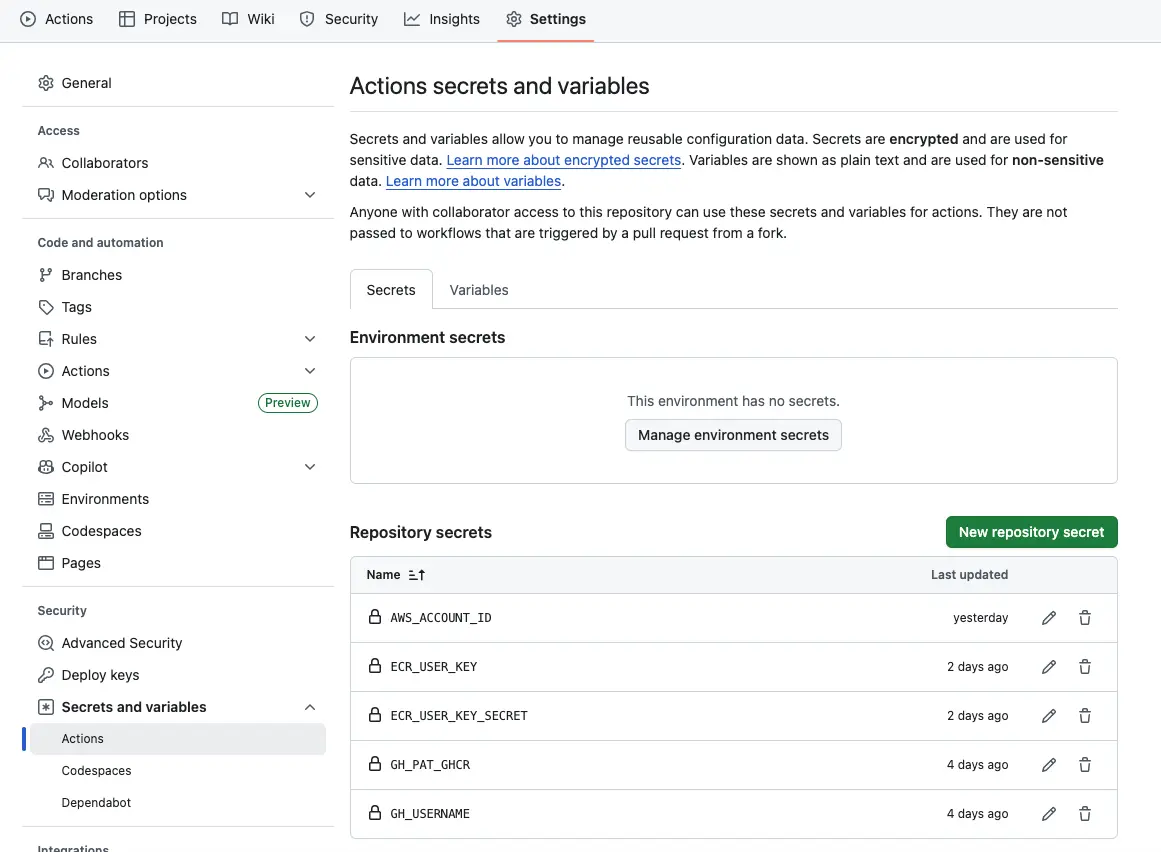Click the New repository secret button
The width and height of the screenshot is (1161, 852).
1031,532
